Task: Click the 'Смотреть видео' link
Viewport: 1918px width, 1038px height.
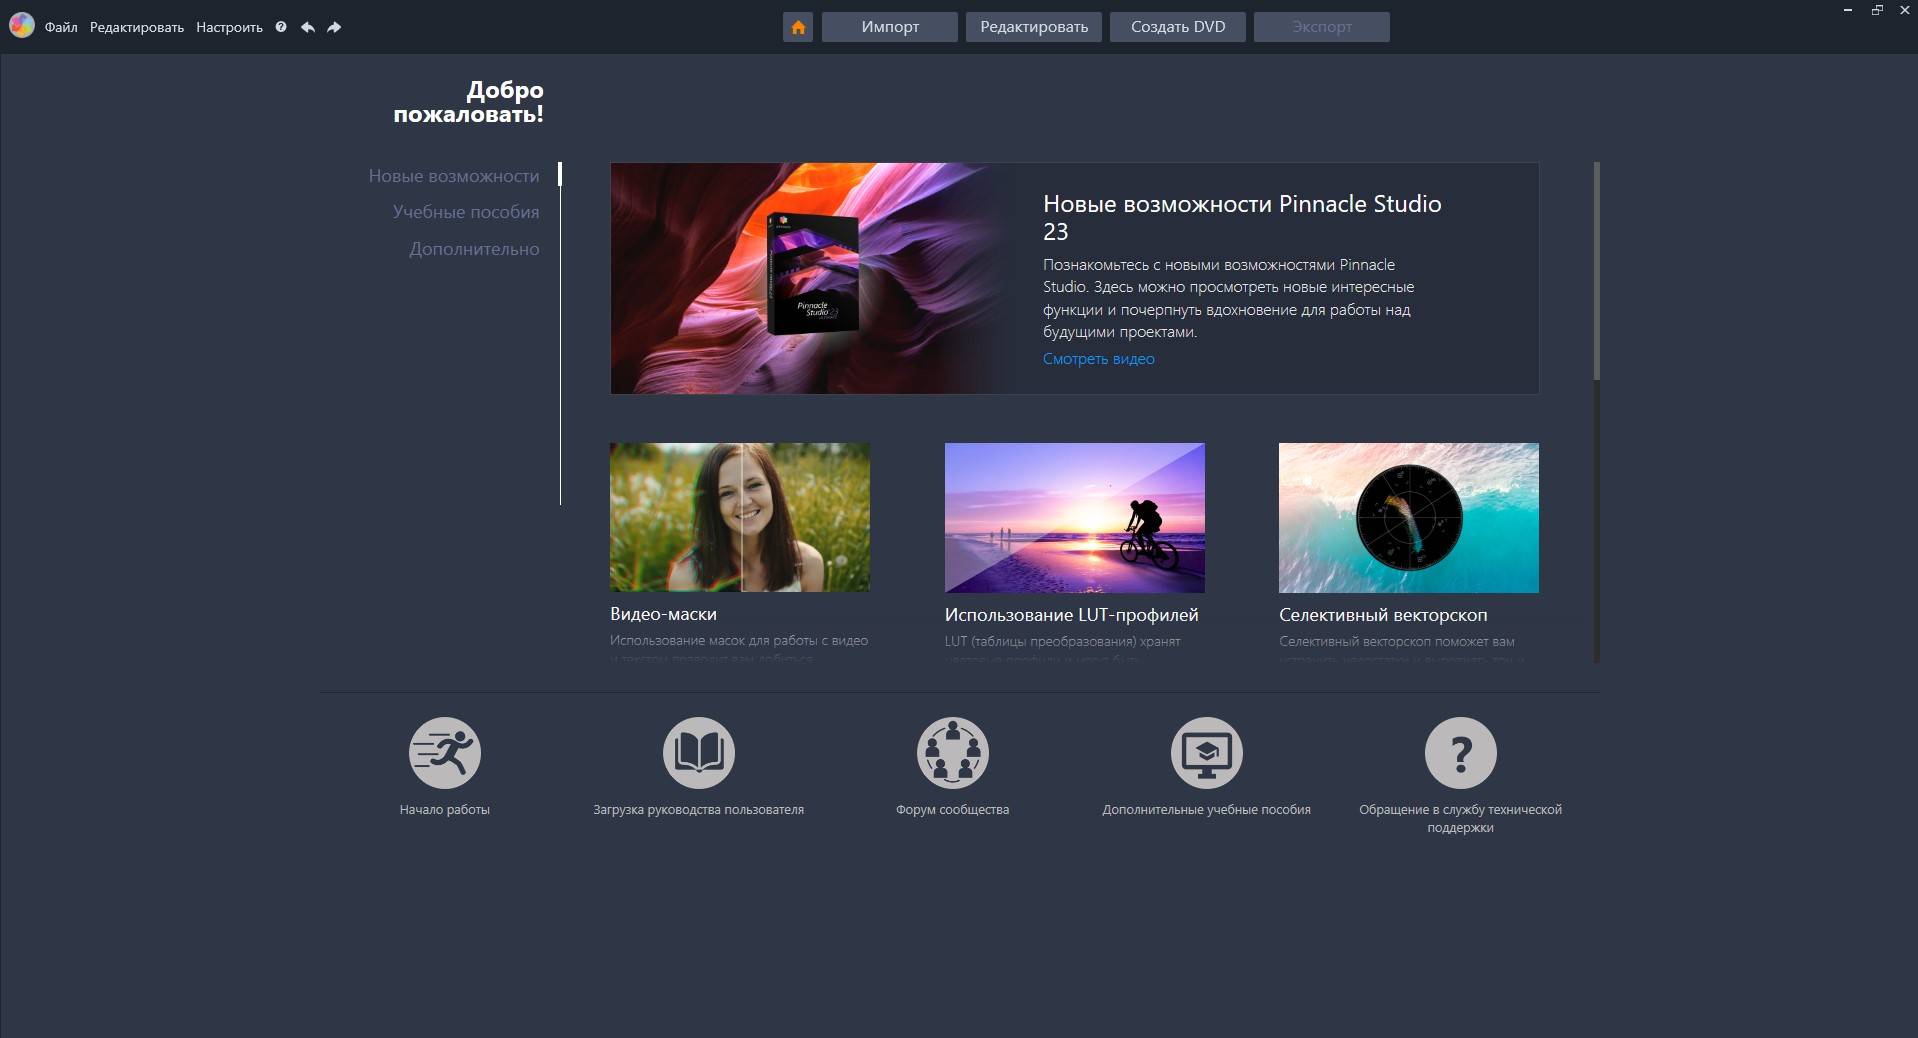Action: [x=1098, y=359]
